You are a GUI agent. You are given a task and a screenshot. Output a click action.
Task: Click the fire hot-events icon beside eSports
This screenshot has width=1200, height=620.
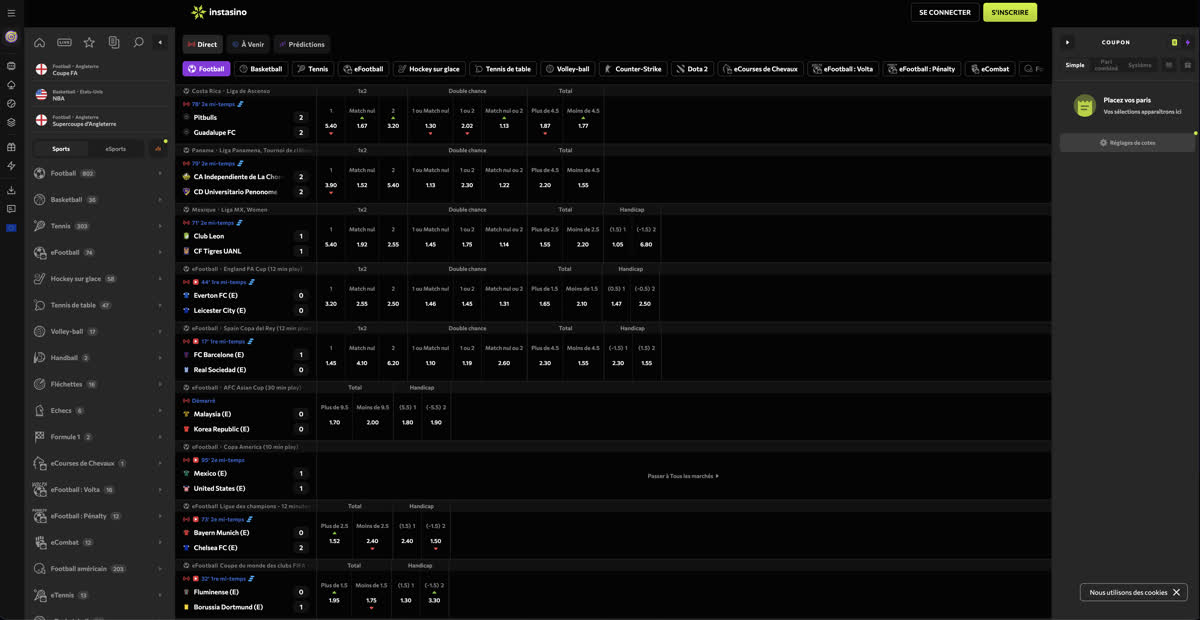157,149
